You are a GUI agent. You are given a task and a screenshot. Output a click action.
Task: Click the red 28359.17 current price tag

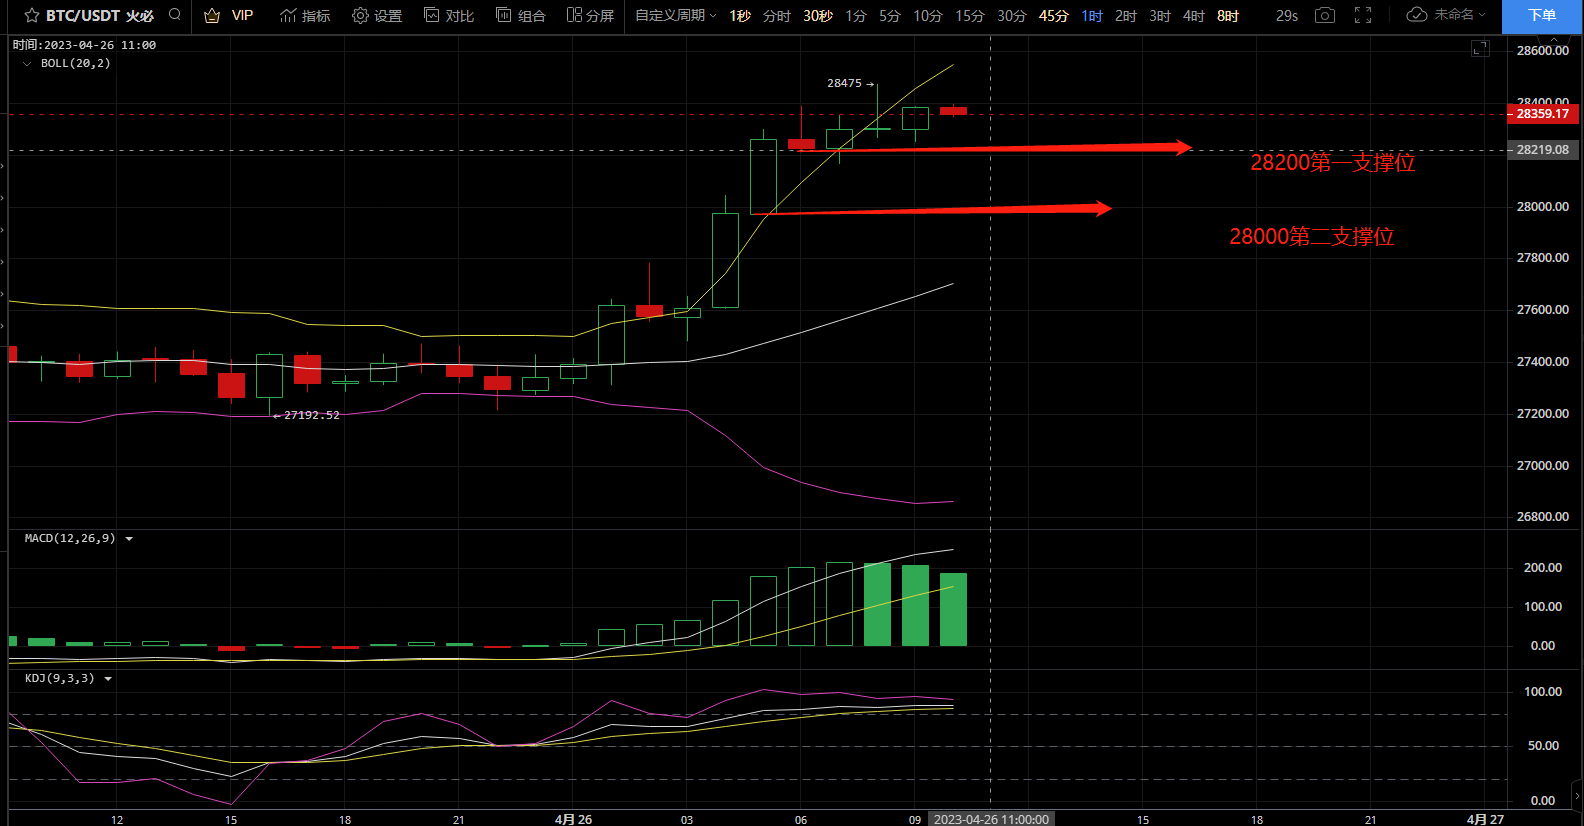tap(1543, 114)
